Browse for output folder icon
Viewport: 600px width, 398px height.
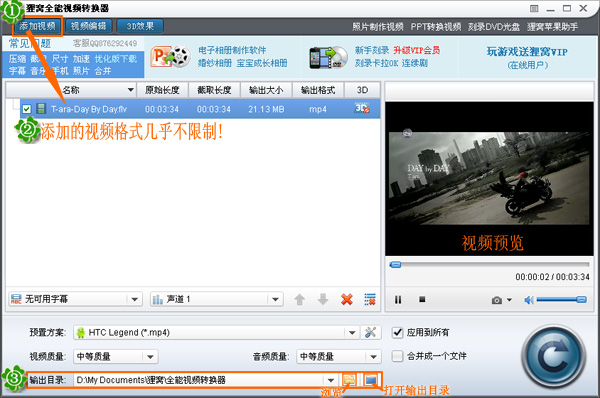[x=349, y=380]
